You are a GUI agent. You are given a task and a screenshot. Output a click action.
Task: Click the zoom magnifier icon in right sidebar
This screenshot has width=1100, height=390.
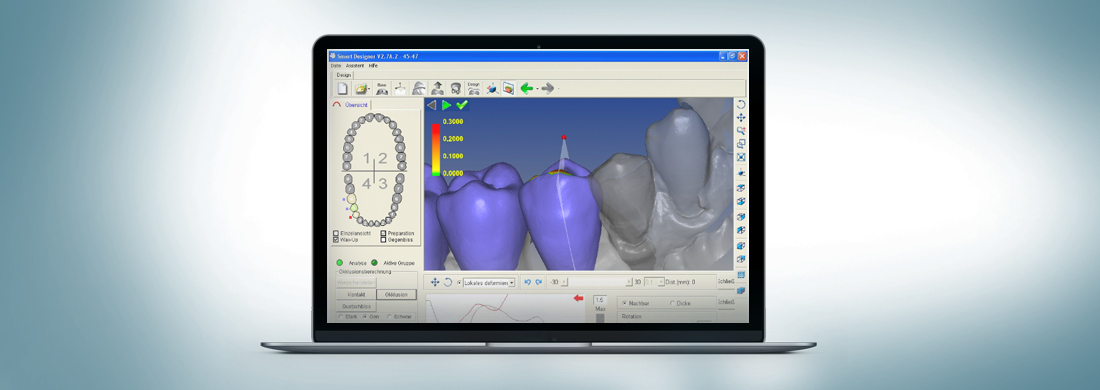coord(741,130)
